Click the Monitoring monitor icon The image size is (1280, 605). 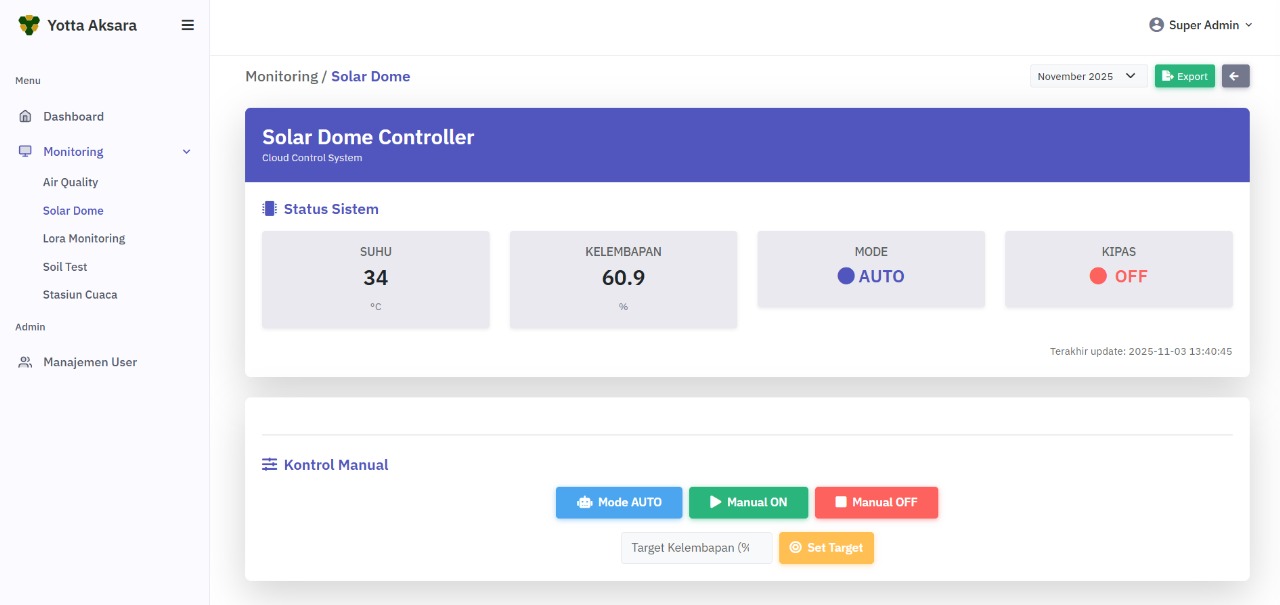point(26,152)
